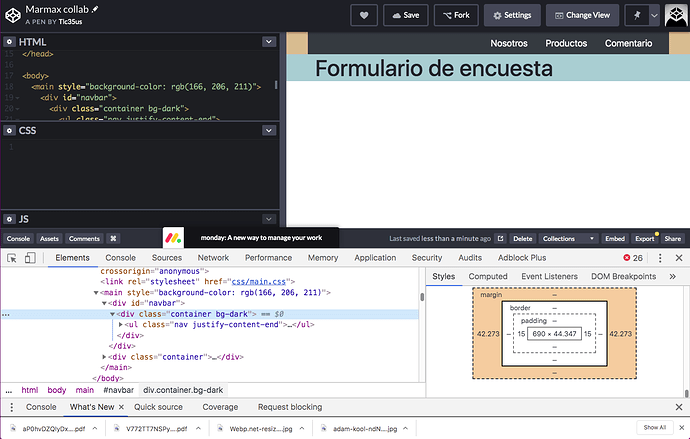Click the Fork button

457,16
